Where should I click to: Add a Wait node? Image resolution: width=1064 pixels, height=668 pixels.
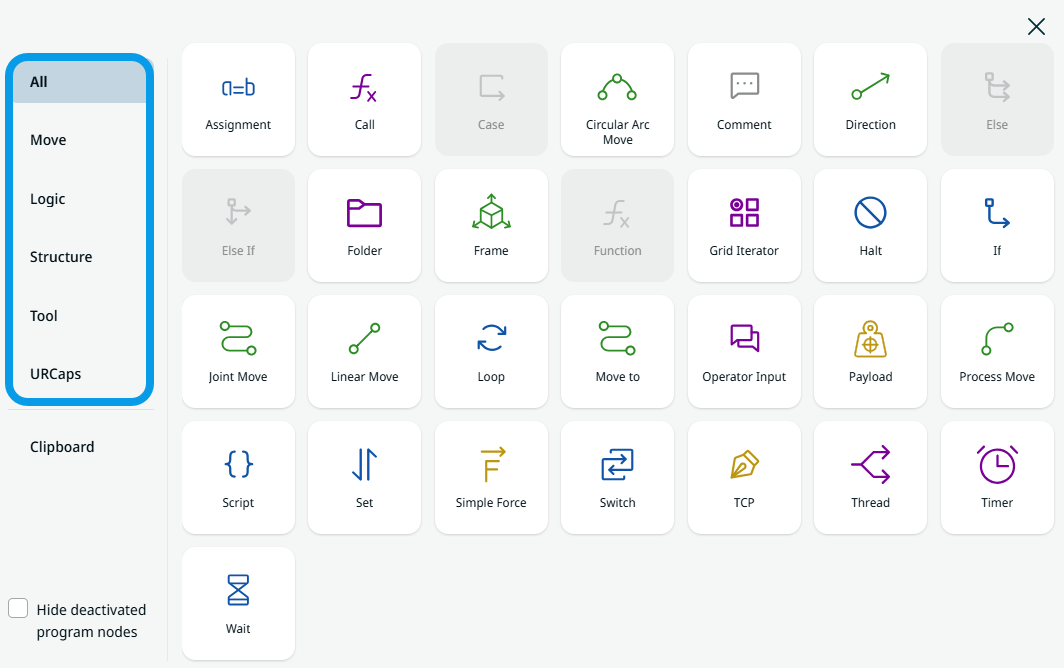(x=238, y=604)
